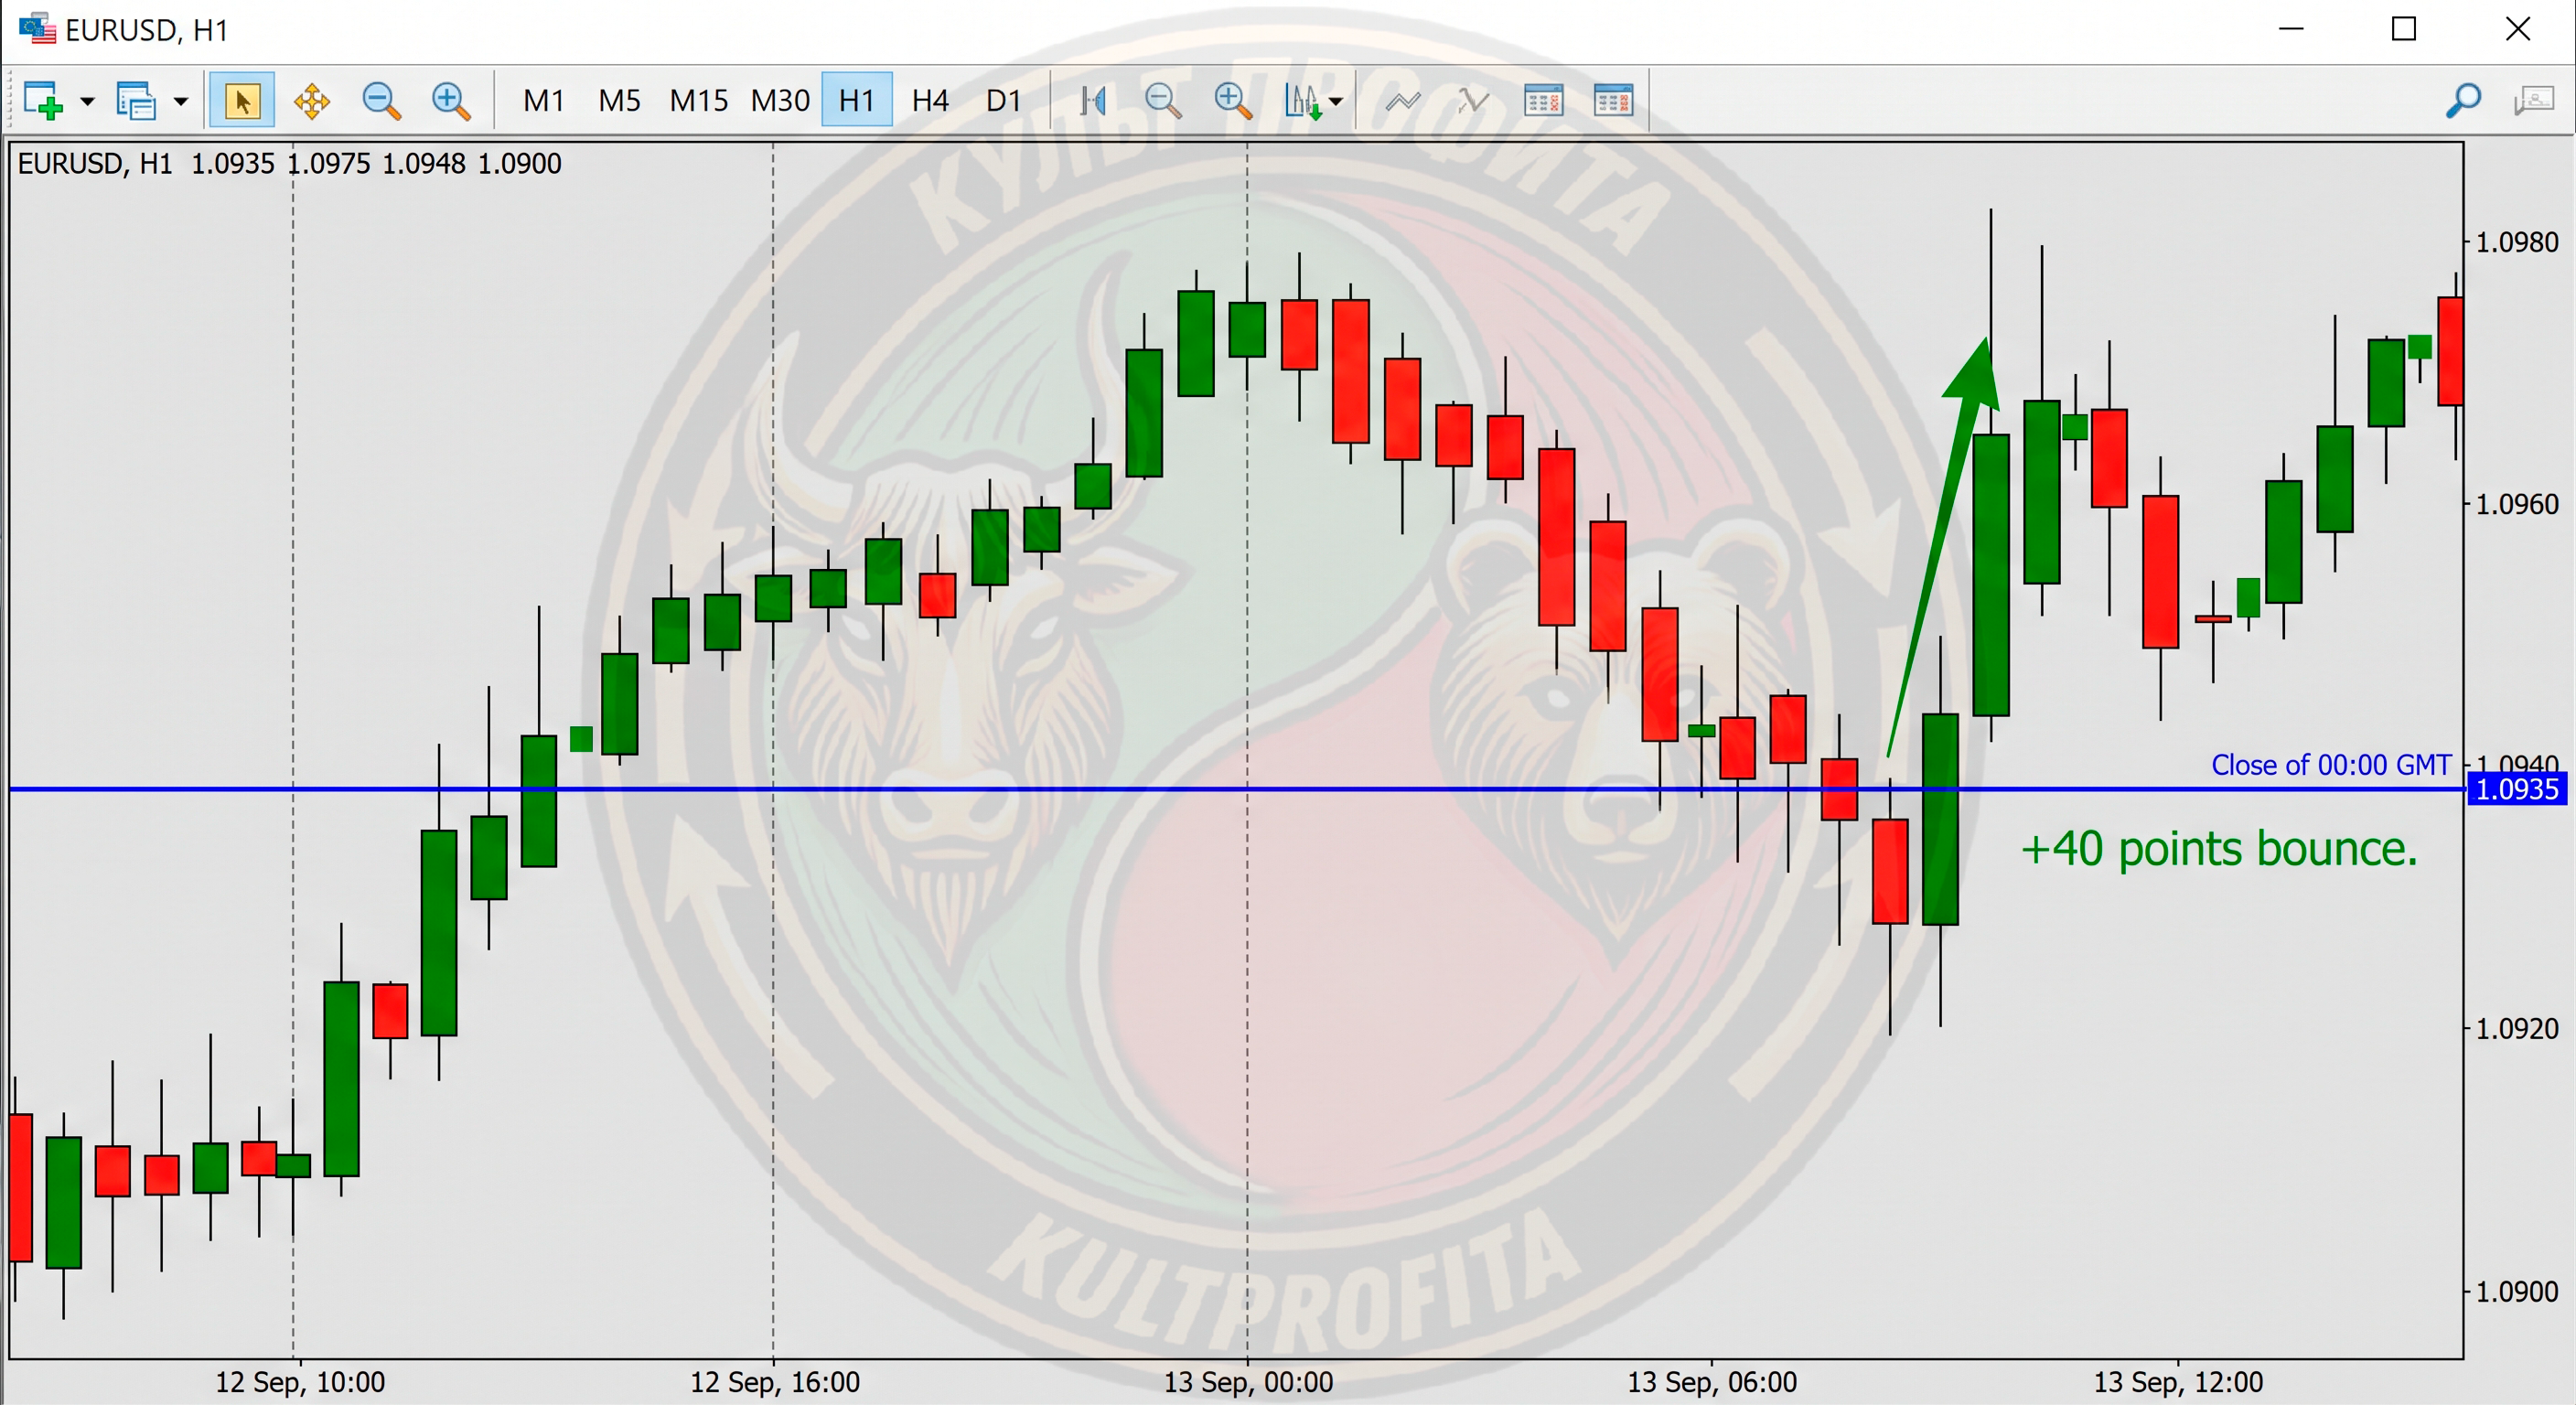Click the 1.0920 price axis label
Image resolution: width=2576 pixels, height=1405 pixels.
[2517, 1029]
